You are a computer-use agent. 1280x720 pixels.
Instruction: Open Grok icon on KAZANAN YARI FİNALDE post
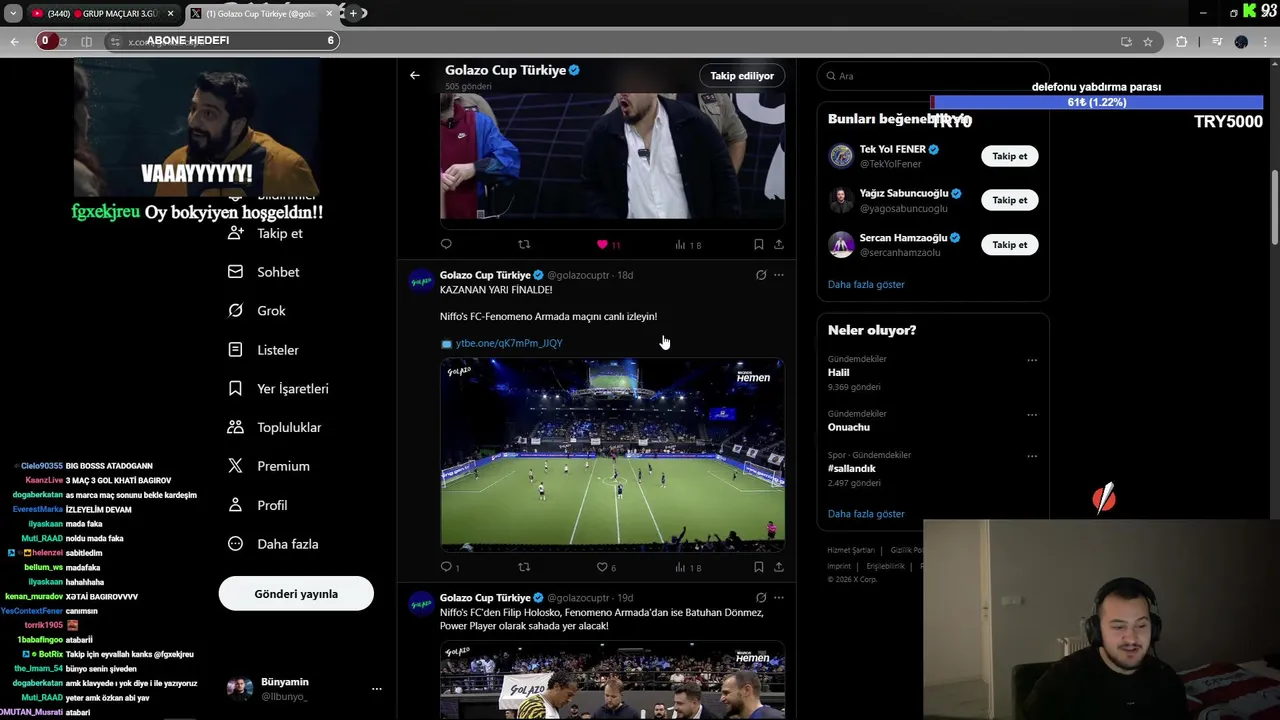click(x=761, y=275)
